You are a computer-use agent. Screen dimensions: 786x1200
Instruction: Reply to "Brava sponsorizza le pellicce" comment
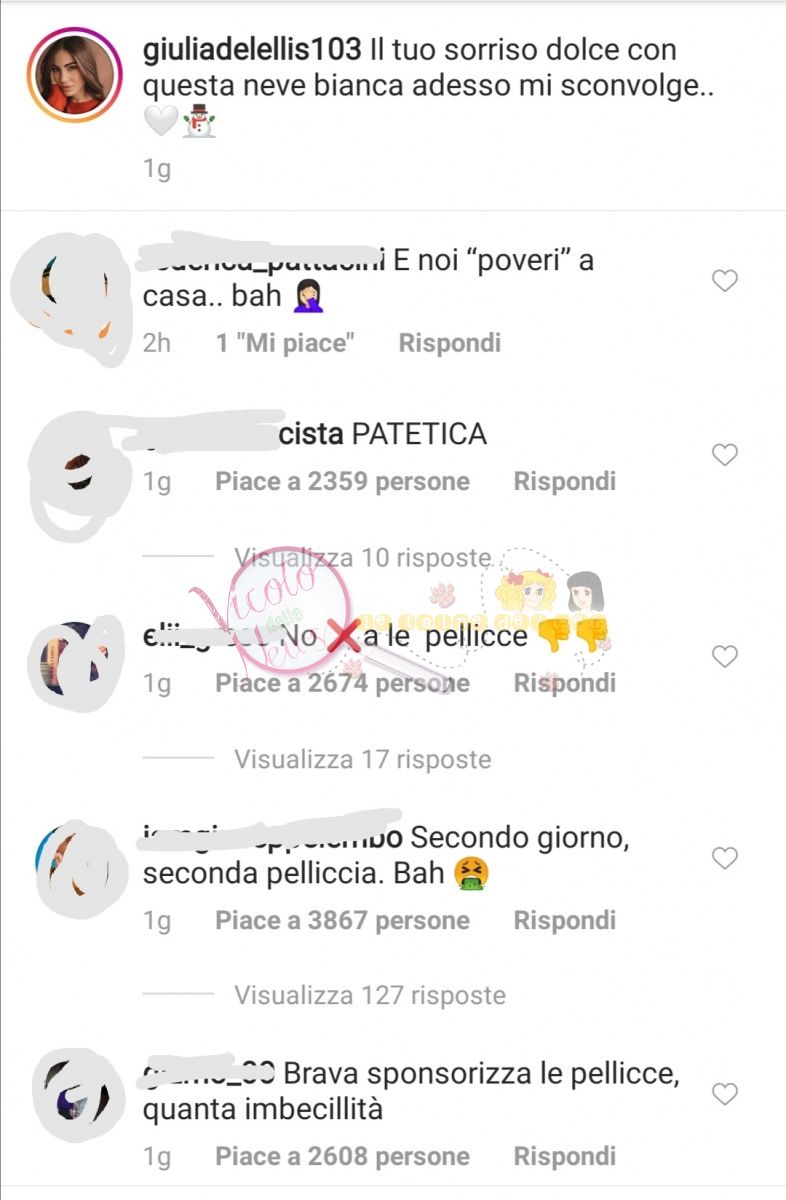[565, 1156]
